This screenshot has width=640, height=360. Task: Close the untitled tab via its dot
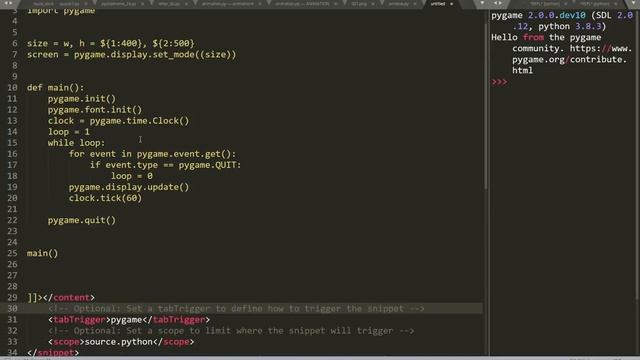coord(451,4)
